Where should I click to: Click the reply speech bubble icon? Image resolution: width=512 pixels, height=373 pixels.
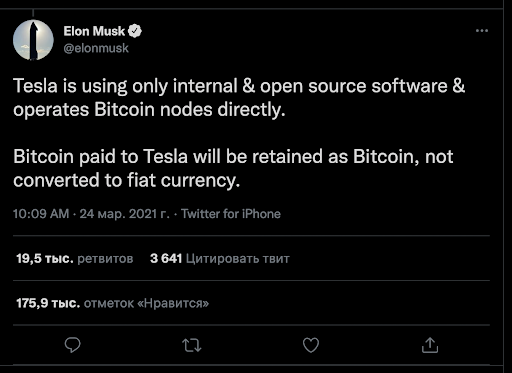coord(72,345)
